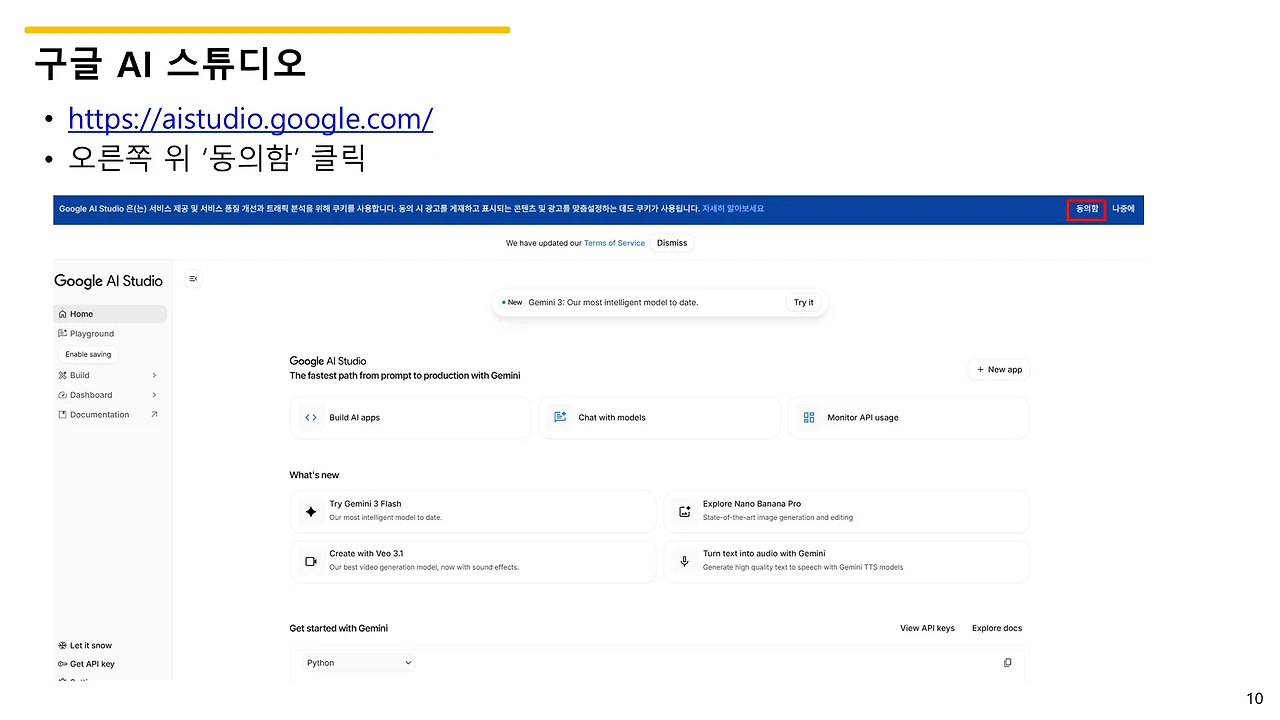Image resolution: width=1280 pixels, height=720 pixels.
Task: Open the Playground sidebar item
Action: tap(110, 334)
